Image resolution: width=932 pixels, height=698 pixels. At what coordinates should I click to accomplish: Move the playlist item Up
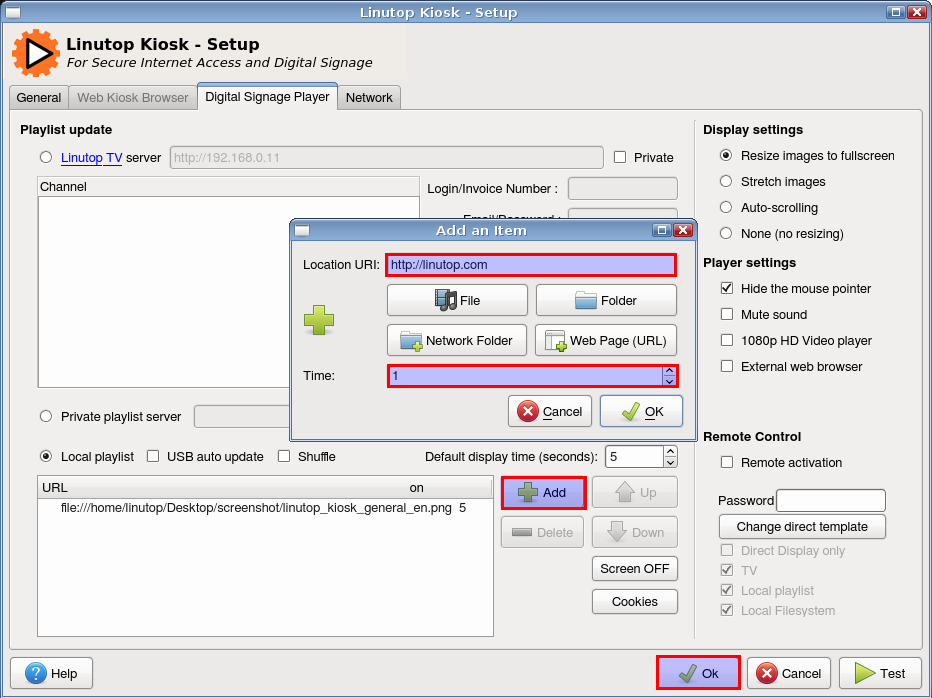[x=635, y=492]
